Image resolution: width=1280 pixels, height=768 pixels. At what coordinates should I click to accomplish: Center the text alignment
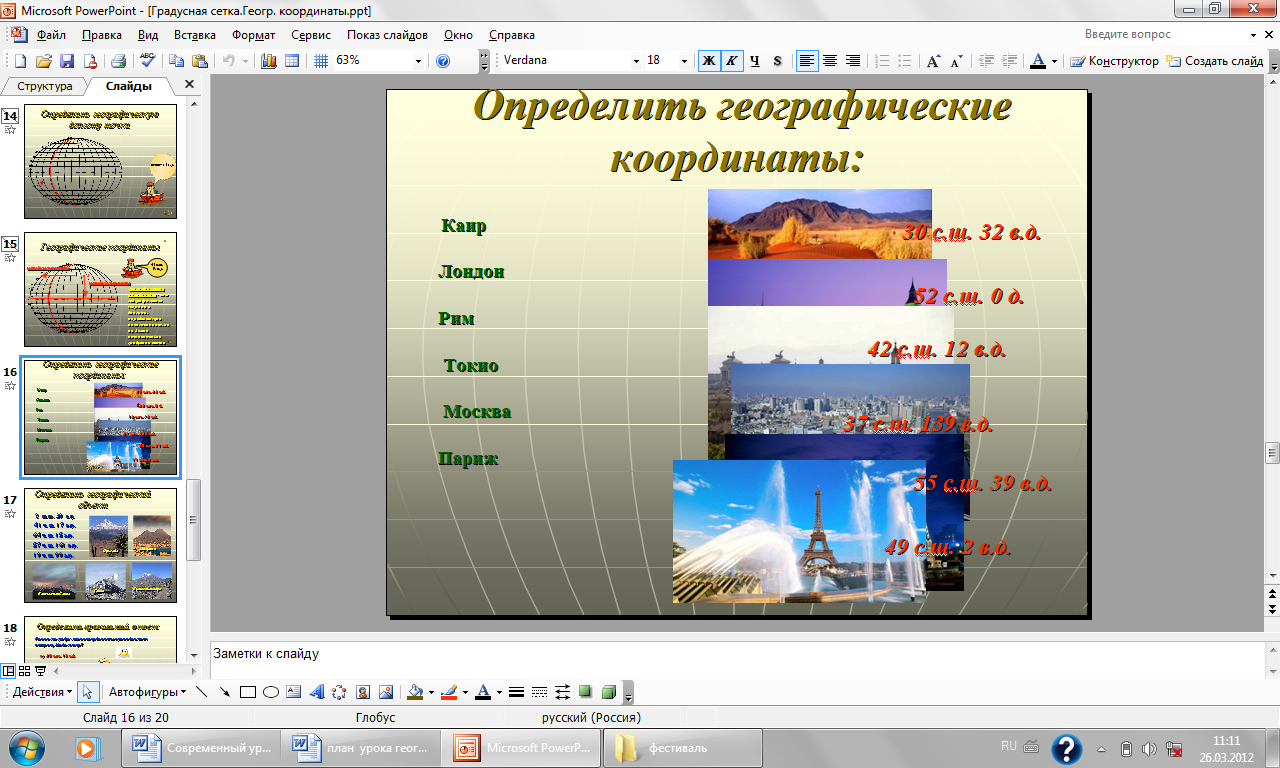tap(830, 61)
